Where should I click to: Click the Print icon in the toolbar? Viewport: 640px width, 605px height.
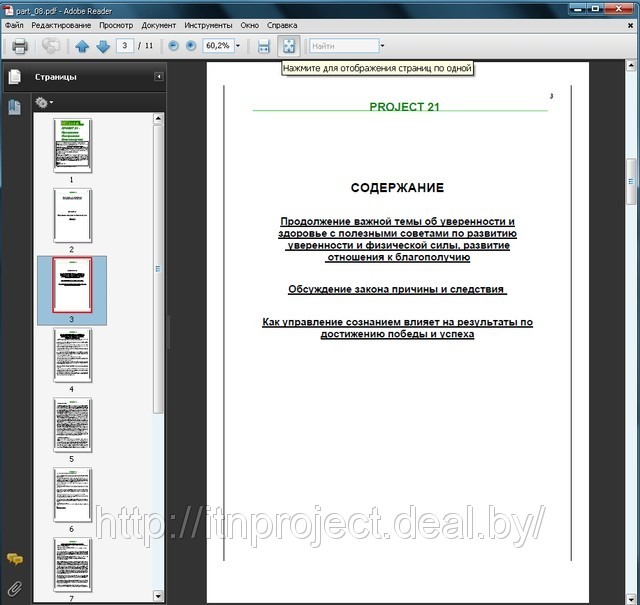[x=19, y=46]
